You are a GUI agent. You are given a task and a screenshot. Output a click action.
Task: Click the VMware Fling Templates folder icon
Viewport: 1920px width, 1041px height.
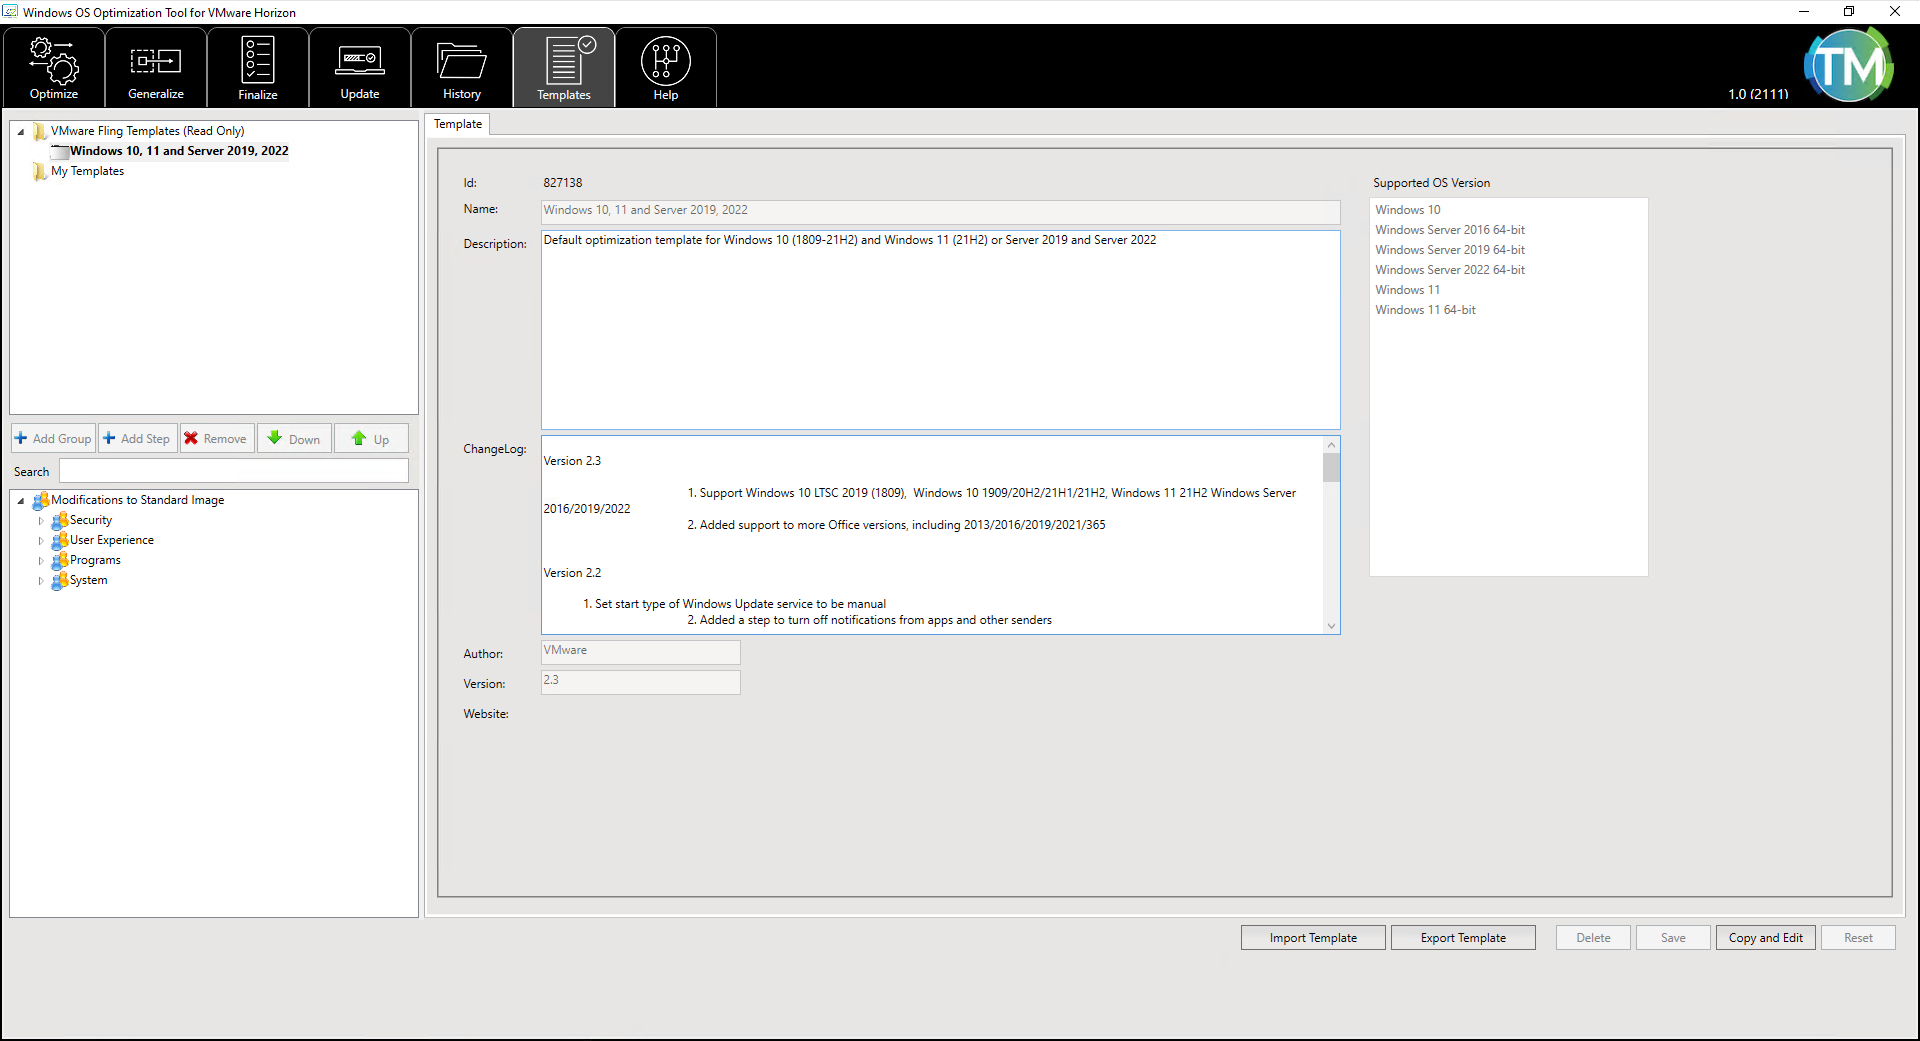point(40,131)
